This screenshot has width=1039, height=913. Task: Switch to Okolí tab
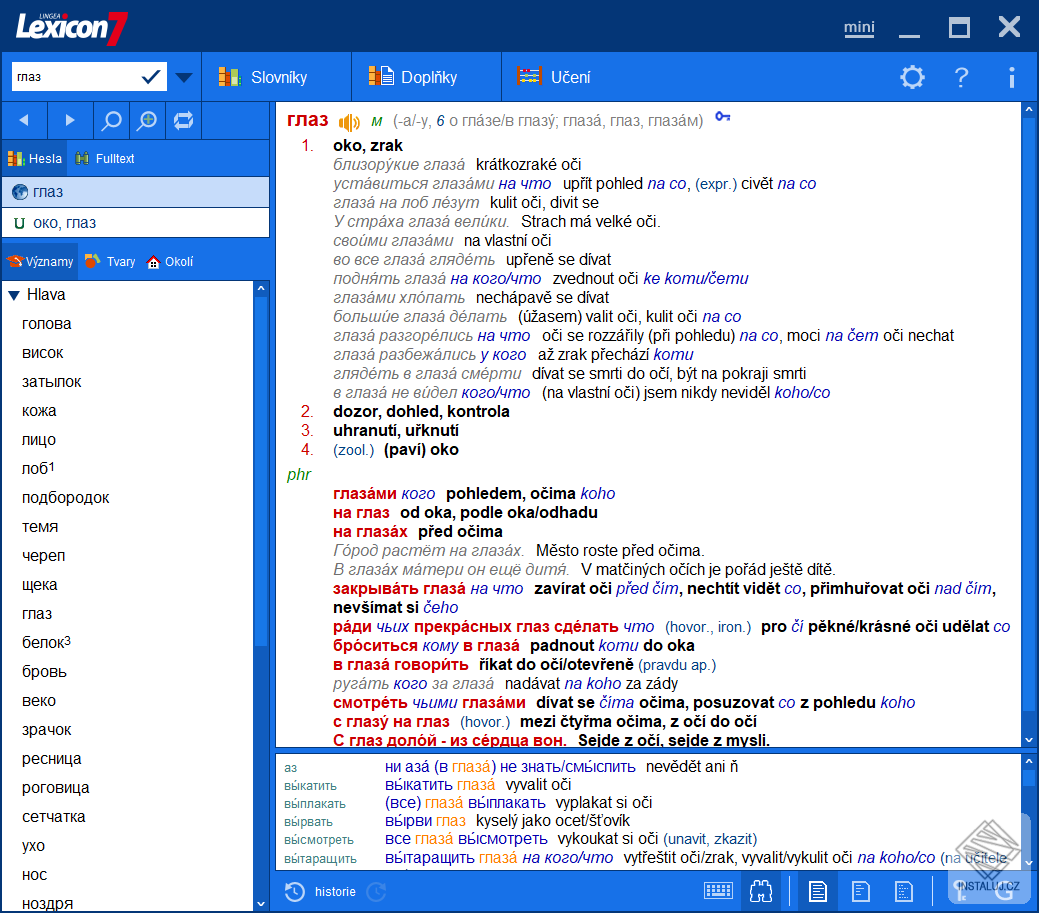click(170, 262)
